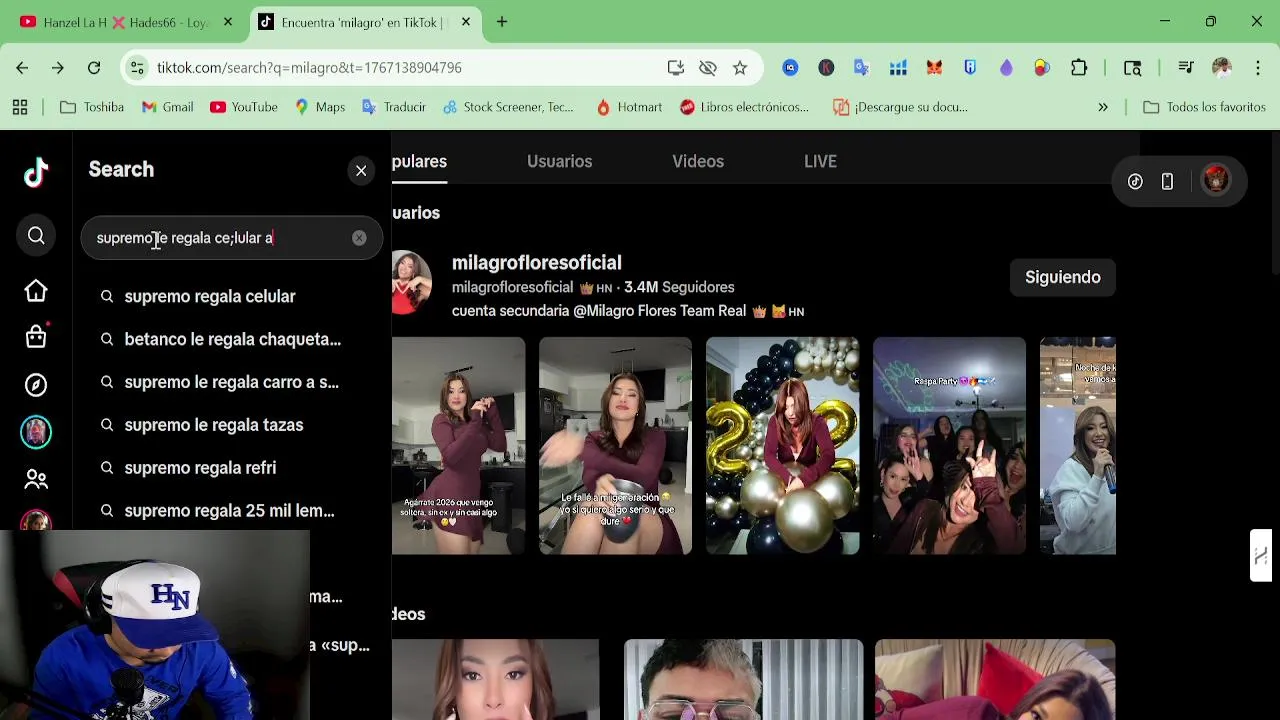This screenshot has width=1280, height=720.
Task: Click the address bar URL
Action: pos(309,68)
